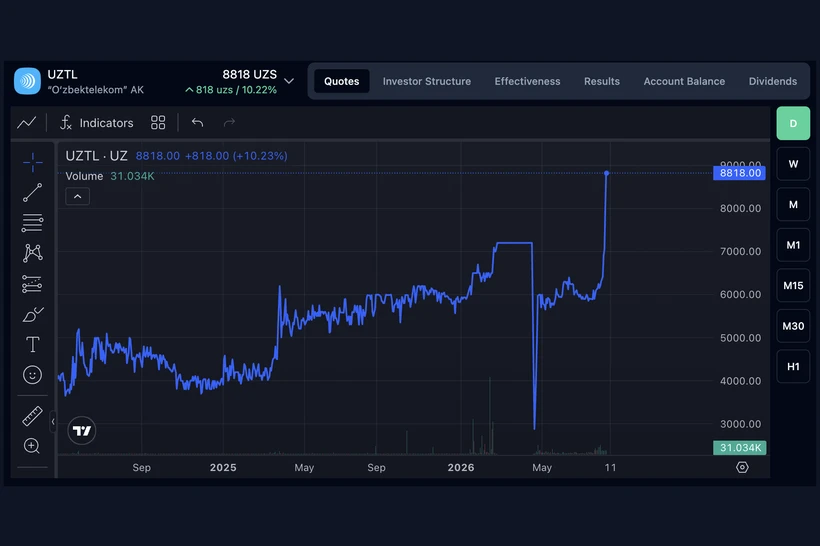Open the Dividends tab
This screenshot has height=546, width=820.
point(773,81)
